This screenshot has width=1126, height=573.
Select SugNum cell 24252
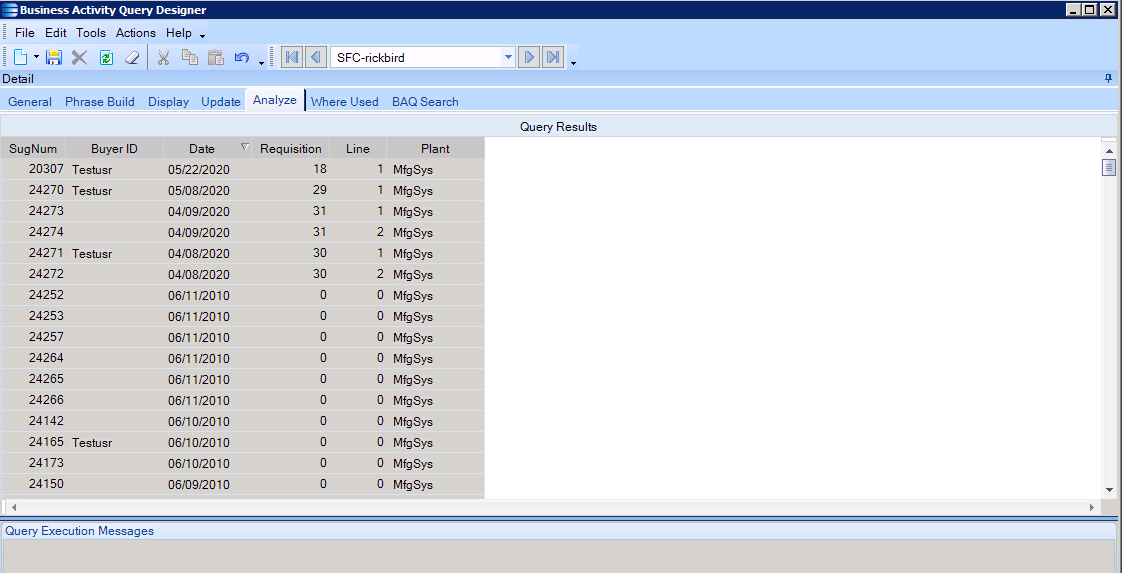click(x=34, y=295)
